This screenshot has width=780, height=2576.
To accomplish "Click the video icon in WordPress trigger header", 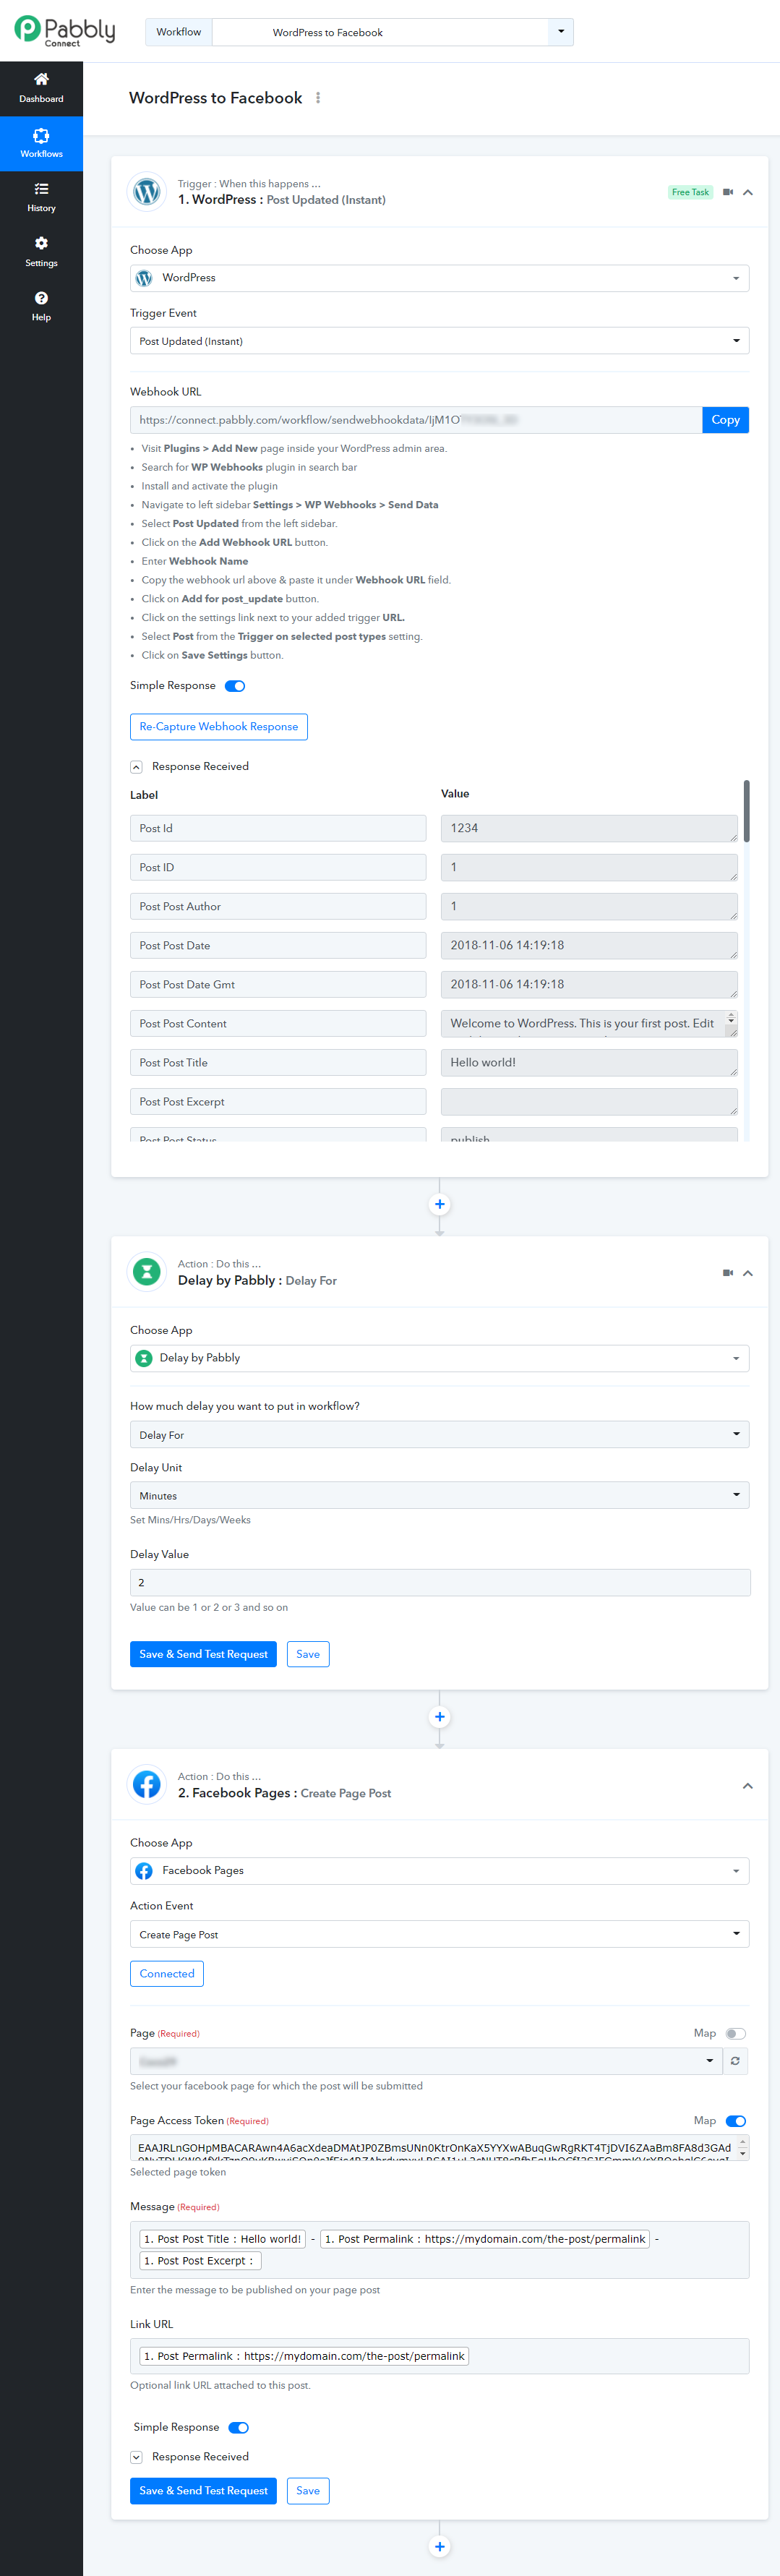I will [x=728, y=192].
